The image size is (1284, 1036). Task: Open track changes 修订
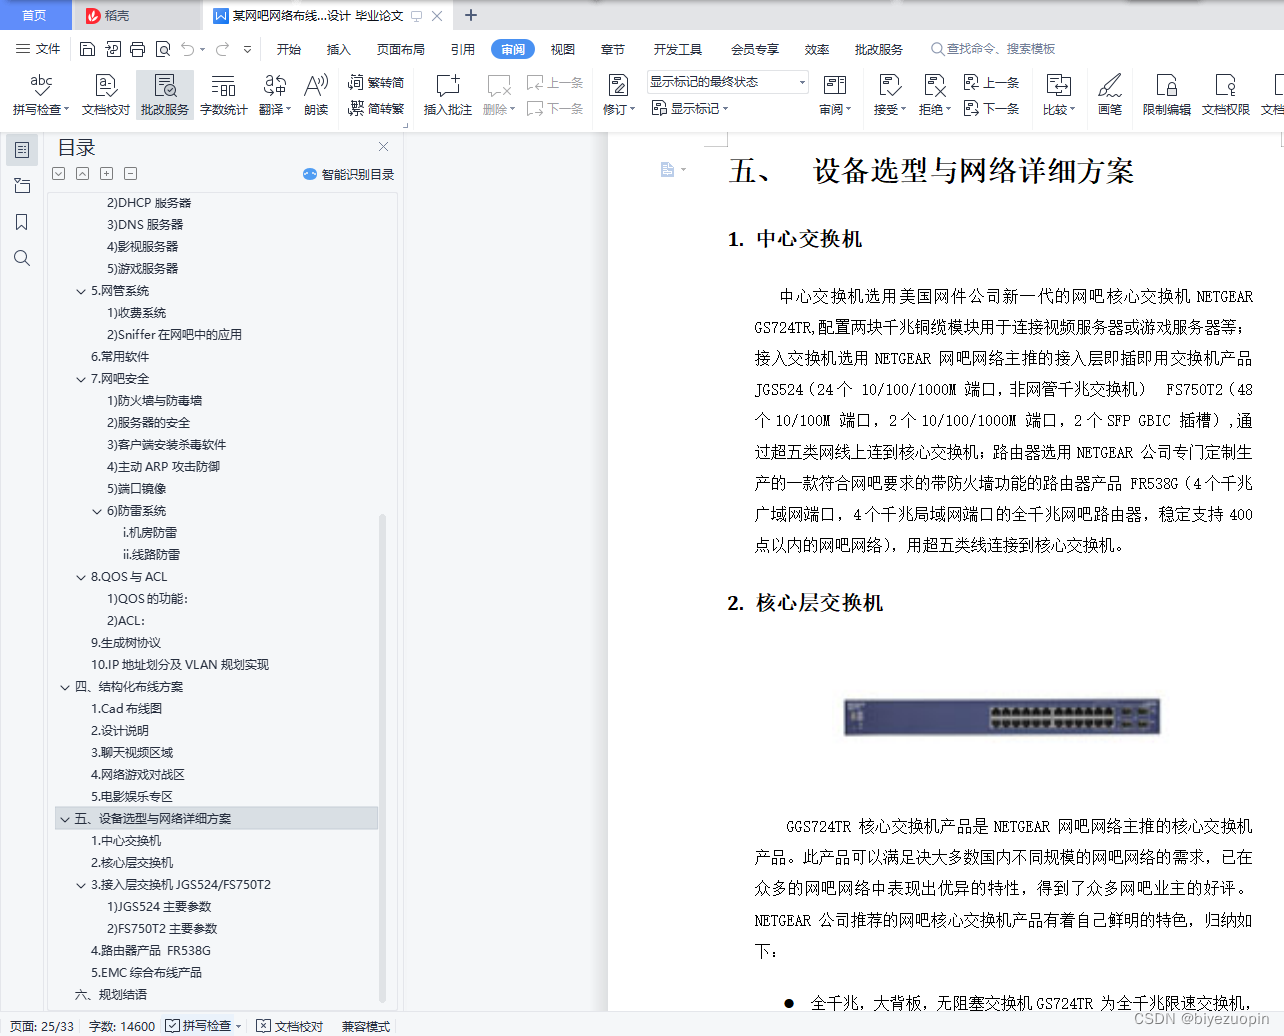click(x=619, y=95)
